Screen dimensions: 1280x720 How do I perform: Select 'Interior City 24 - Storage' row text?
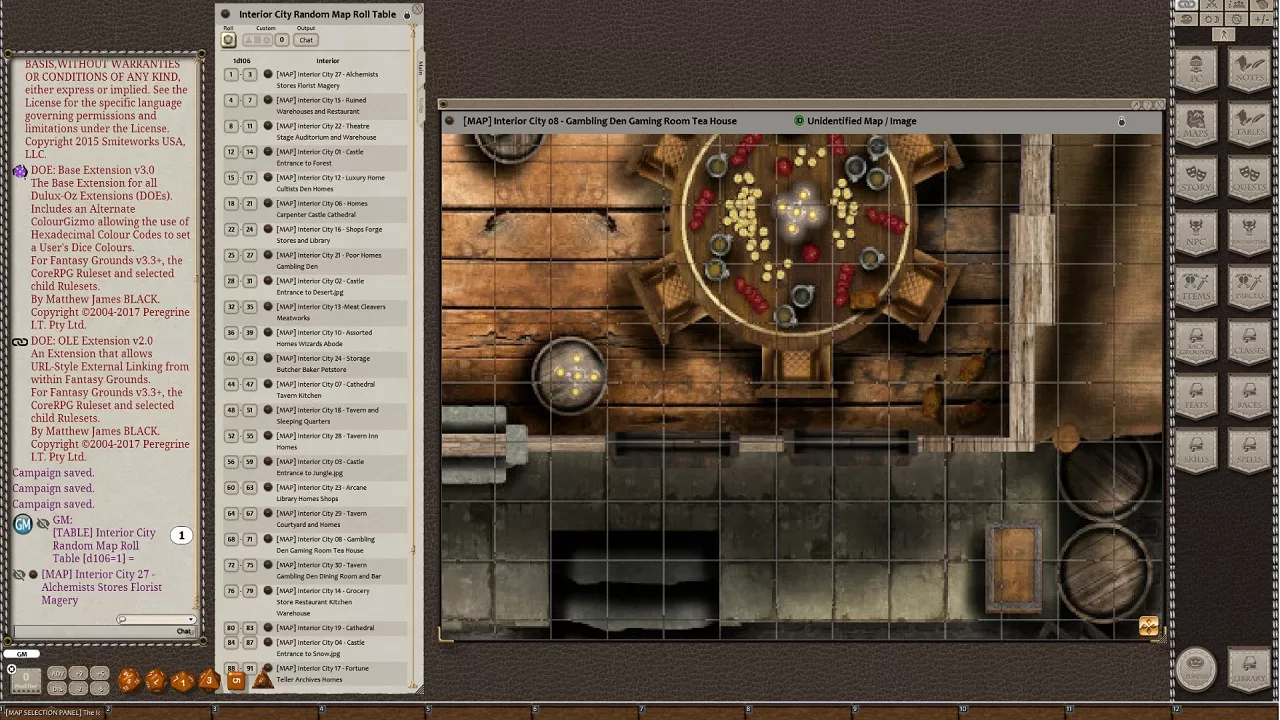pyautogui.click(x=323, y=364)
